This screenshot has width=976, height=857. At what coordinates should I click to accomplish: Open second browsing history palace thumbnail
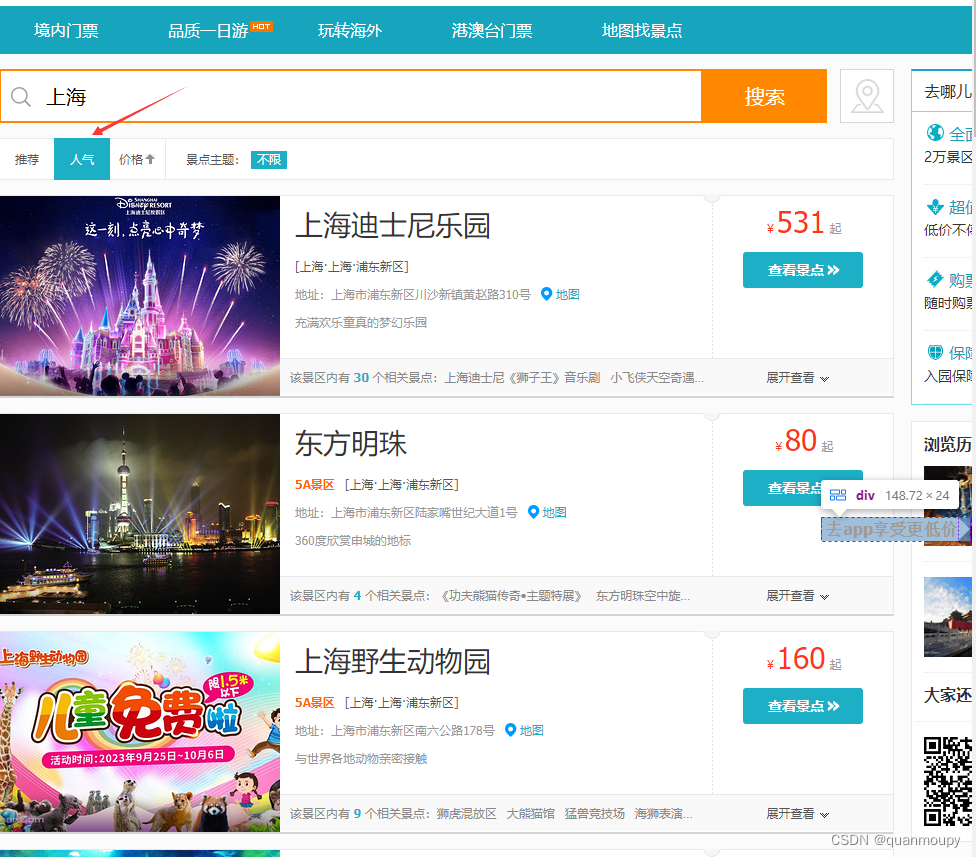tap(947, 617)
